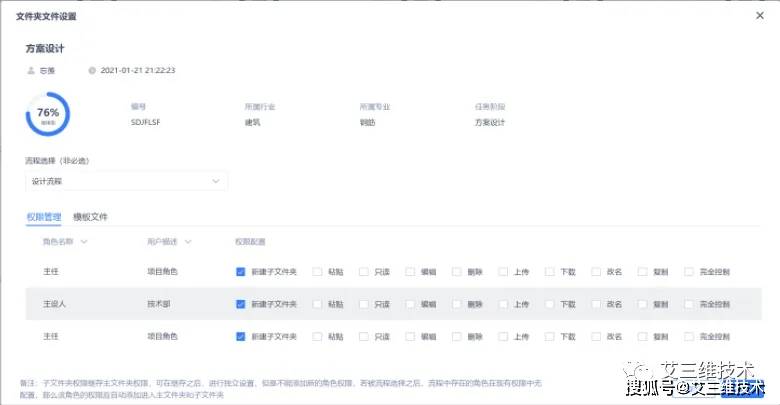Image resolution: width=780 pixels, height=405 pixels.
Task: Tick the 删除 checkbox in the 主设人 row
Action: [457, 304]
